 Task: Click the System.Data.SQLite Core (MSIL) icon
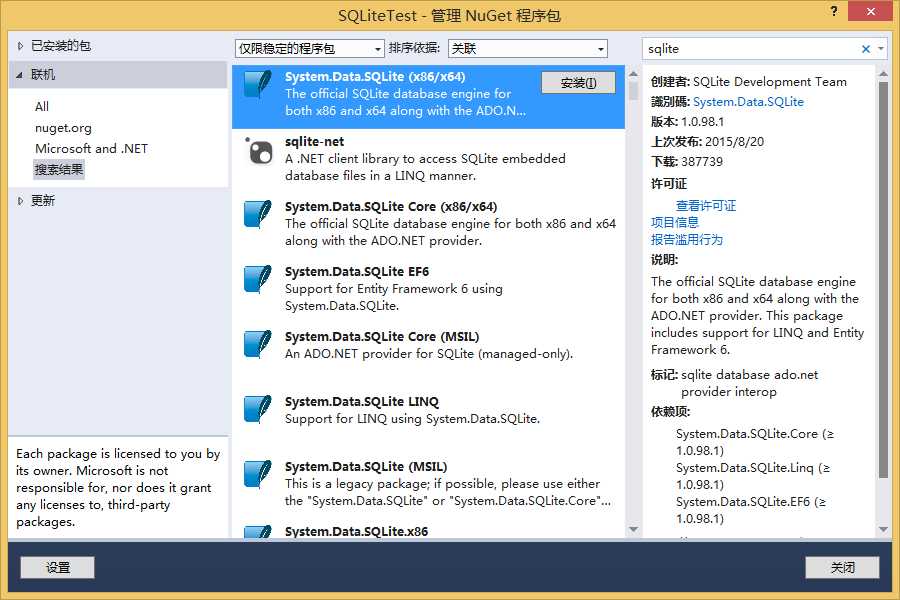258,344
